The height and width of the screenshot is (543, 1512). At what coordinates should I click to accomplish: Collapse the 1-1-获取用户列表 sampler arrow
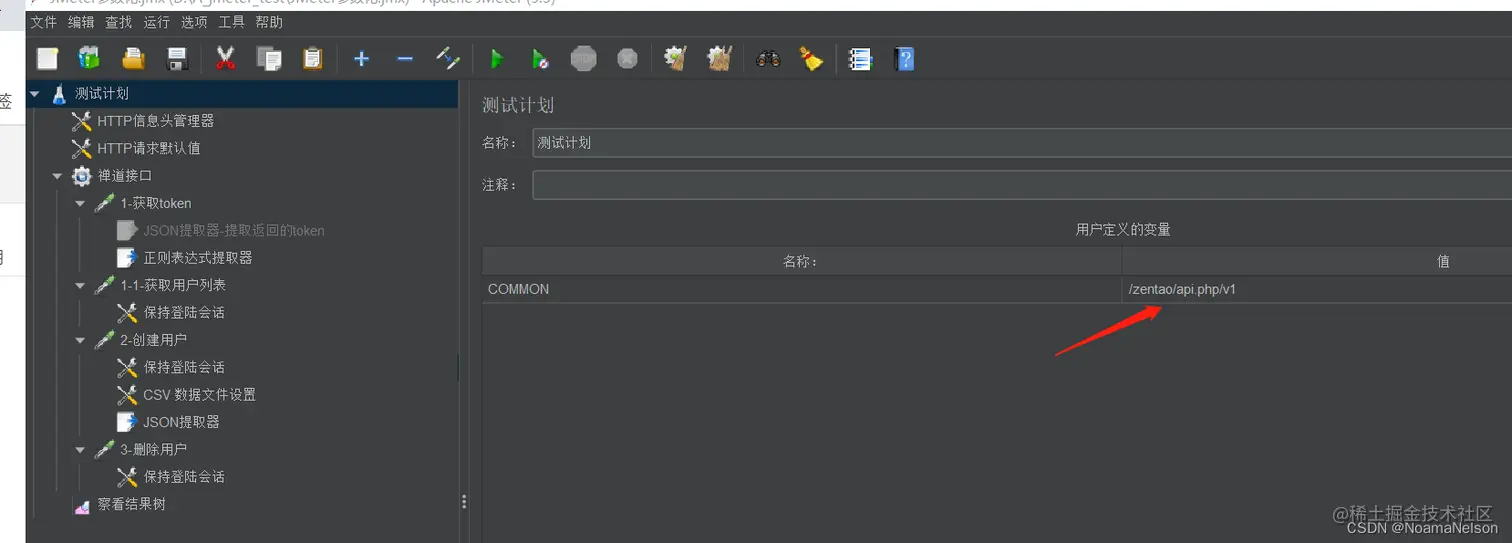tap(81, 285)
